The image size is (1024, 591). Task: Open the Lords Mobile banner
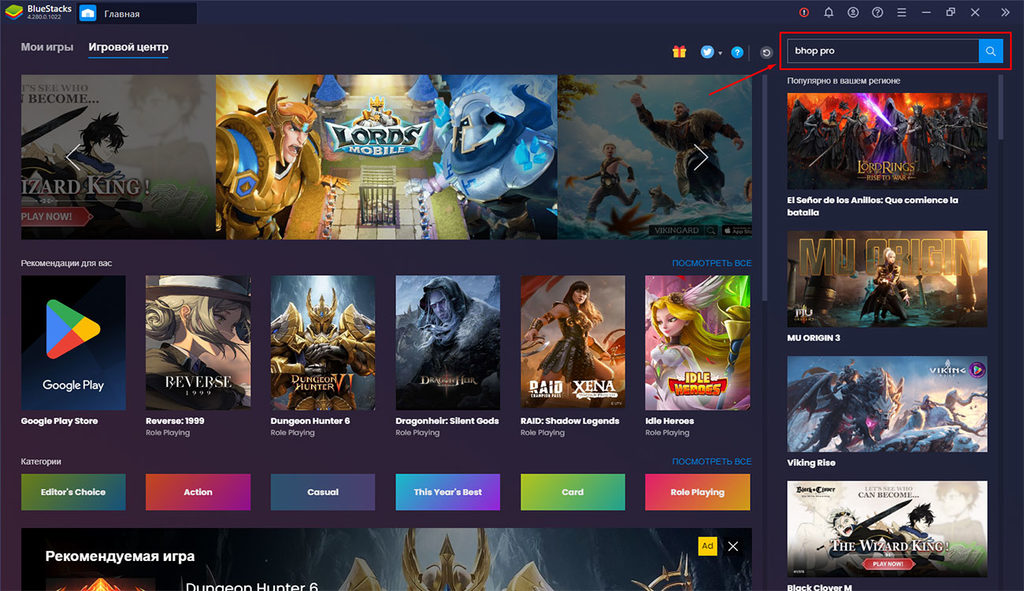point(387,157)
